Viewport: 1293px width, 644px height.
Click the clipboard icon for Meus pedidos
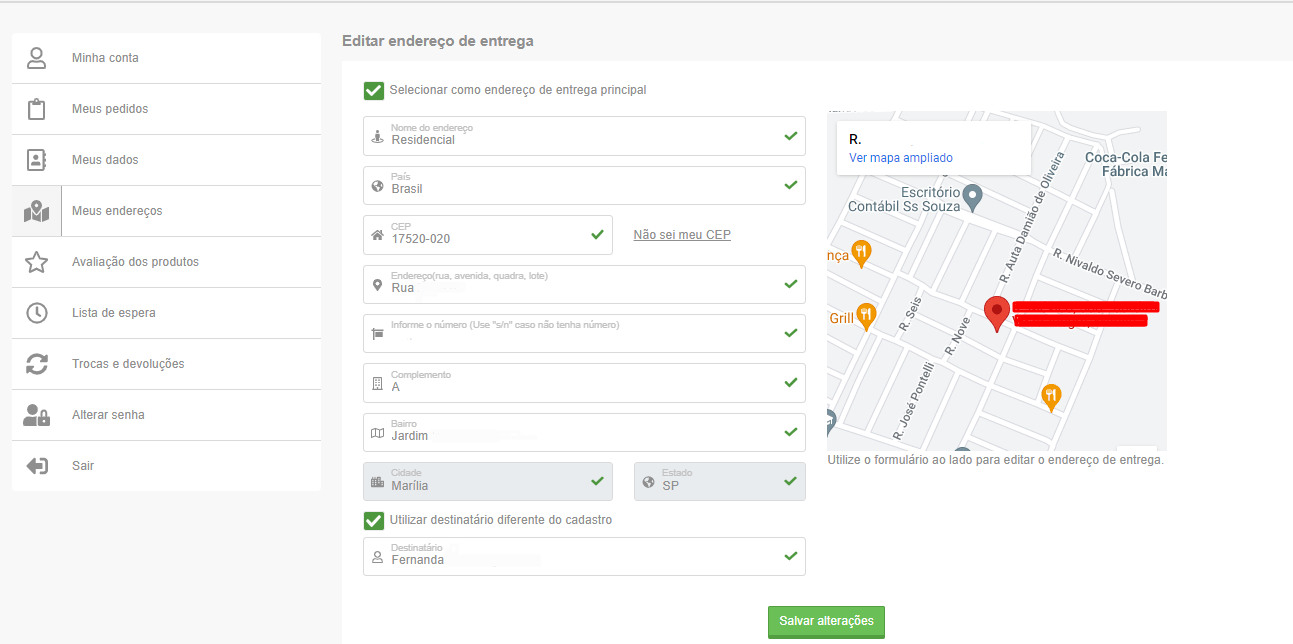click(x=37, y=109)
